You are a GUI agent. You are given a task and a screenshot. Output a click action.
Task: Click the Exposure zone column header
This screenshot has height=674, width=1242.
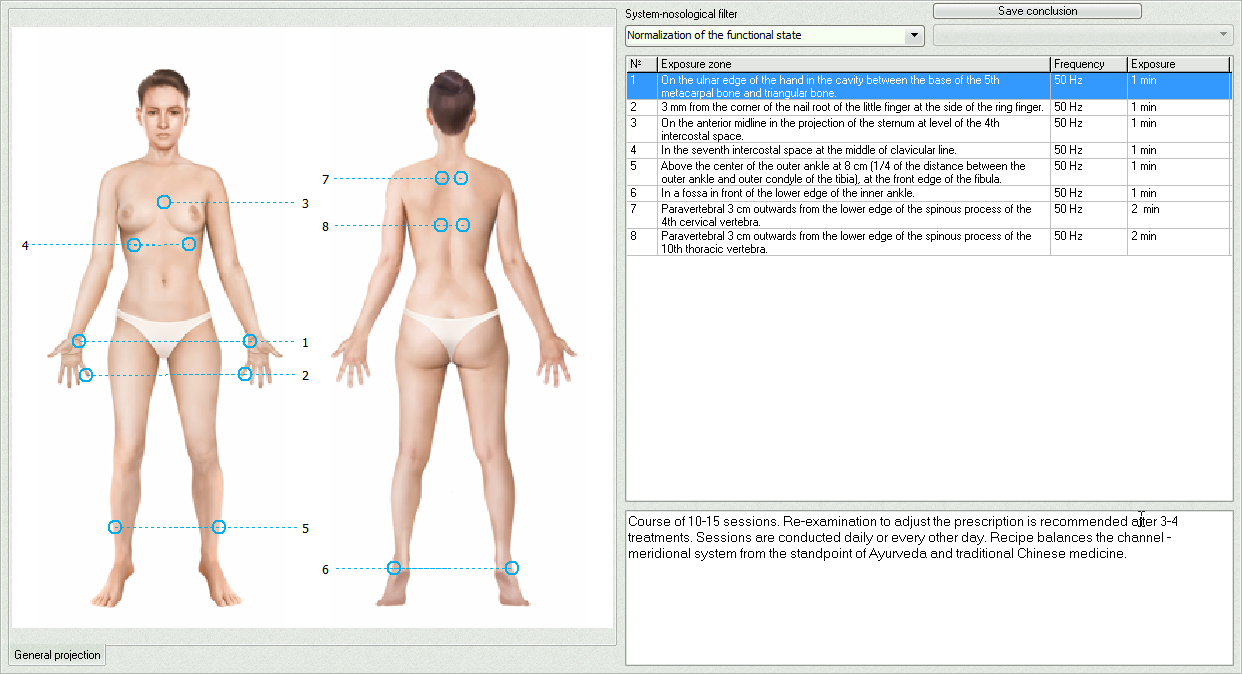(x=853, y=64)
